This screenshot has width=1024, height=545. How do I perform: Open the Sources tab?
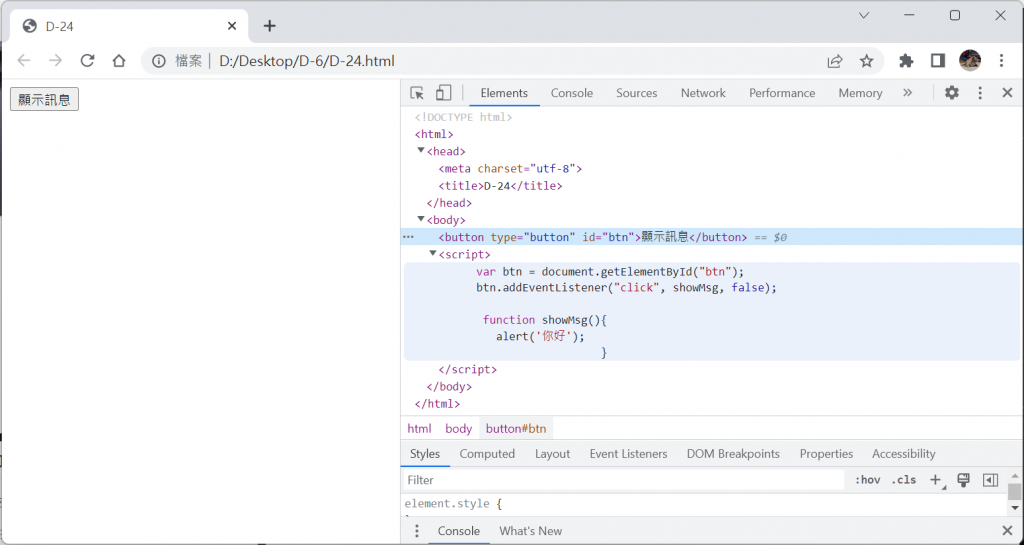(637, 93)
